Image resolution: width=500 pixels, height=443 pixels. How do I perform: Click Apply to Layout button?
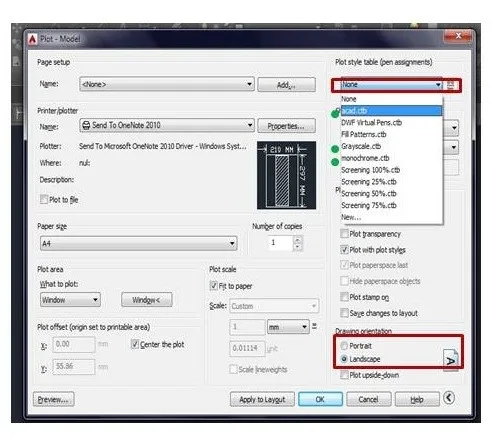point(262,399)
